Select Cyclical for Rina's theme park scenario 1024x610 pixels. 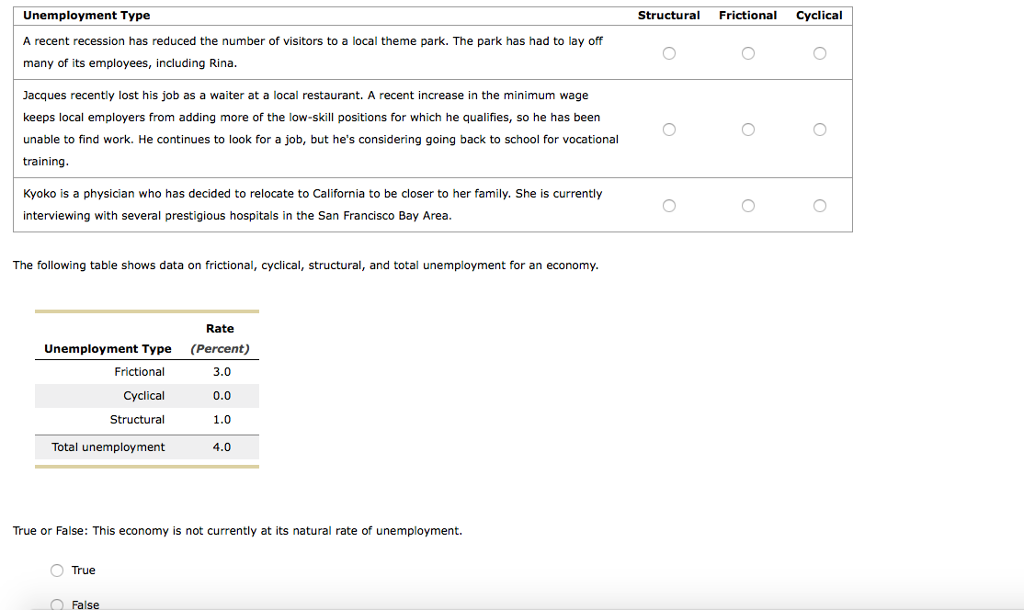point(819,52)
